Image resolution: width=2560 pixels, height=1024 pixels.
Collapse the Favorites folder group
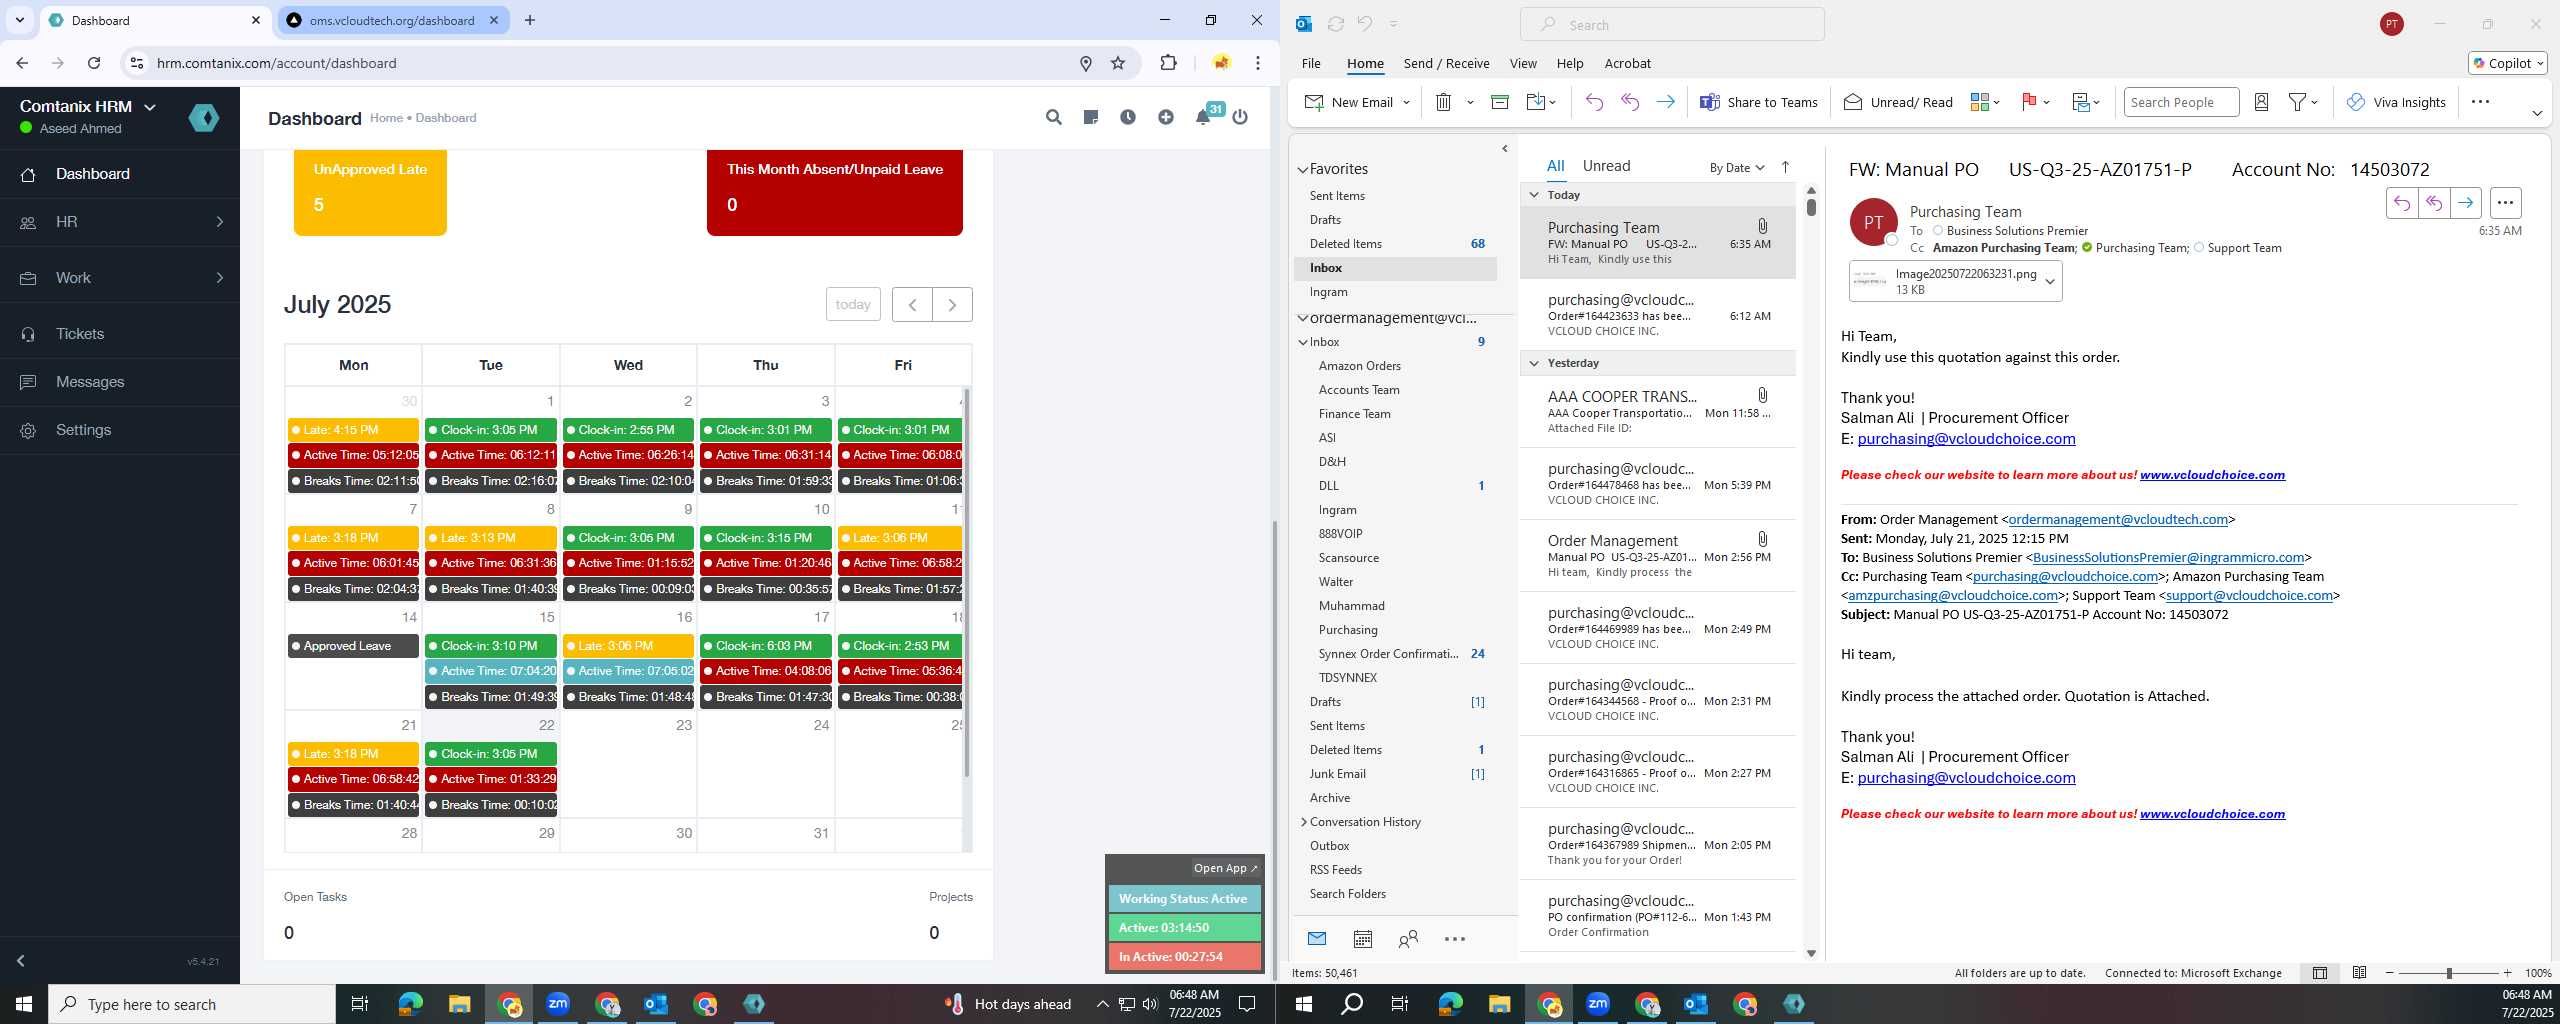[x=1304, y=170]
